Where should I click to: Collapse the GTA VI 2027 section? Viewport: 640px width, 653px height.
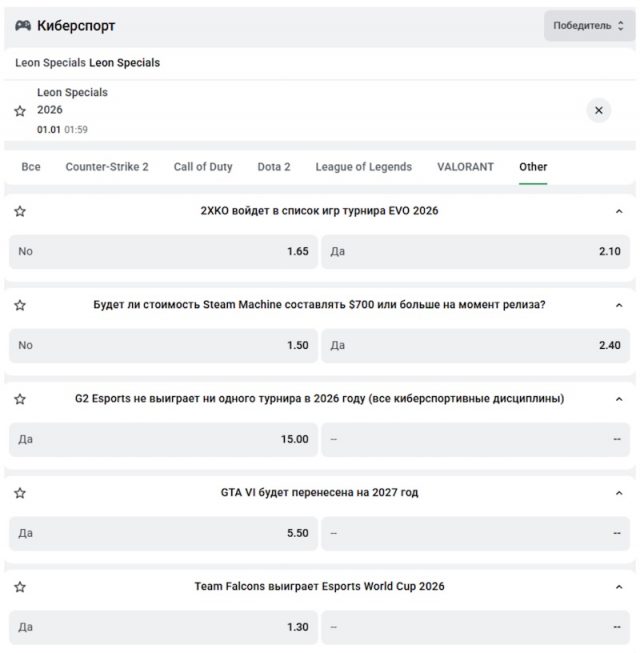pos(618,493)
